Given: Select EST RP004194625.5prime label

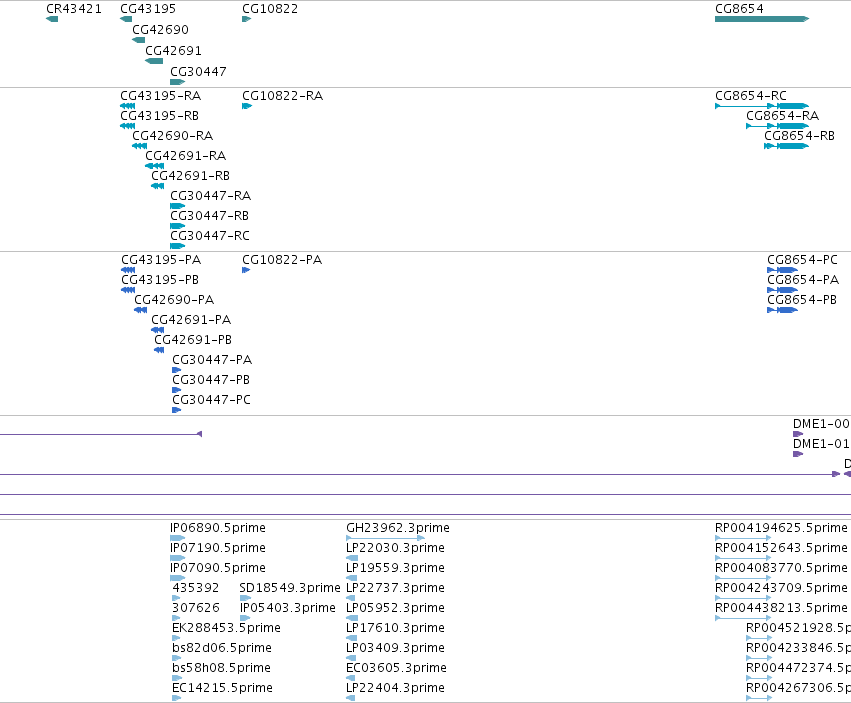Looking at the screenshot, I should pos(782,528).
